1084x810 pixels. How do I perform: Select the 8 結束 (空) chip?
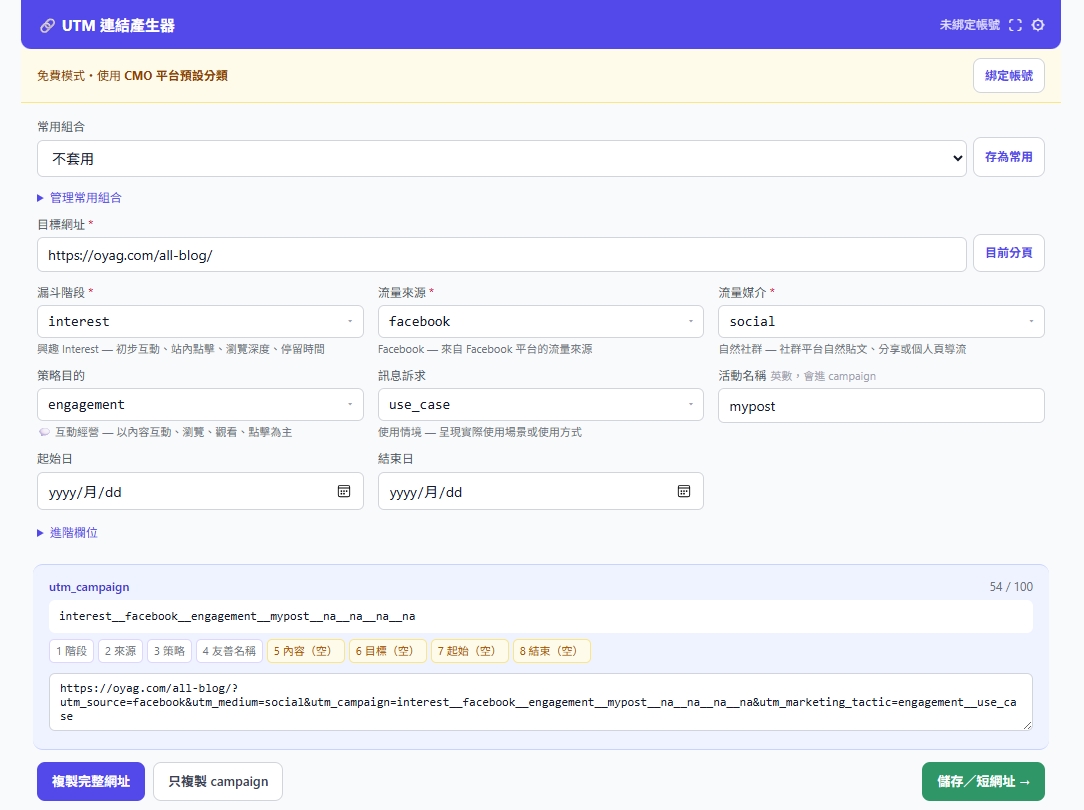point(552,651)
